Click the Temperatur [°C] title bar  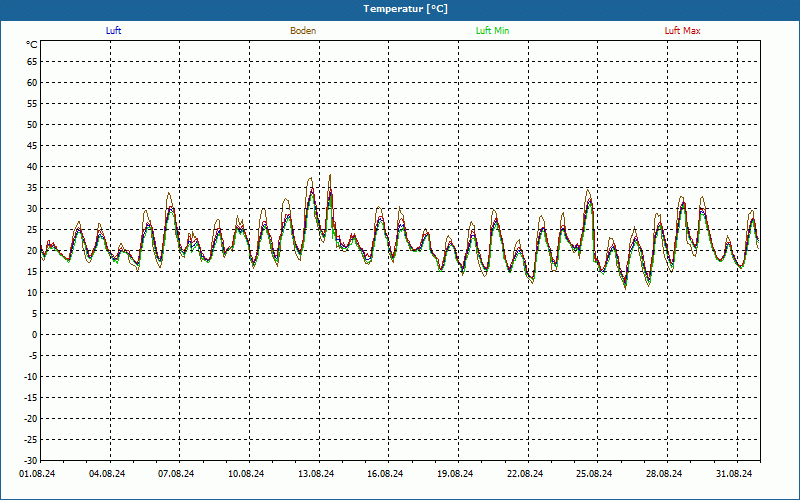400,9
